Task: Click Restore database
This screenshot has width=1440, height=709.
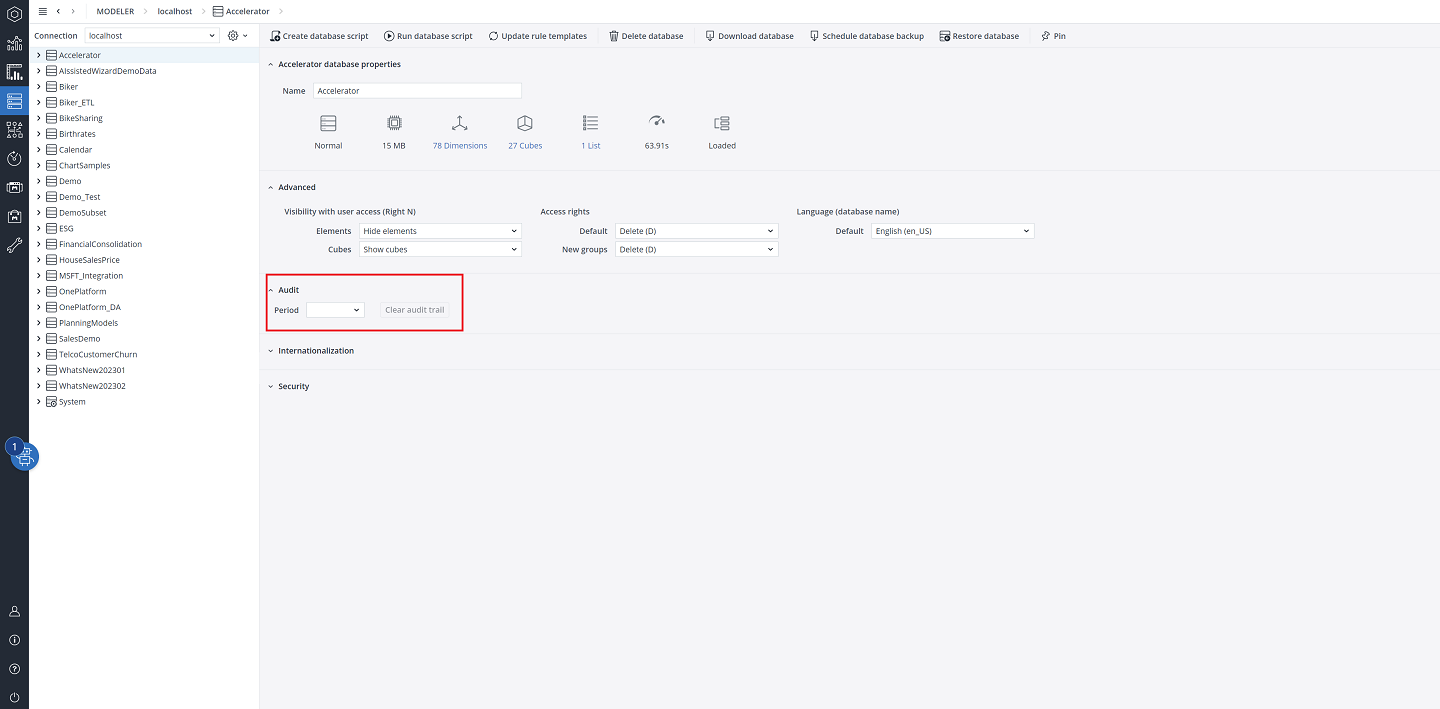Action: coord(979,36)
